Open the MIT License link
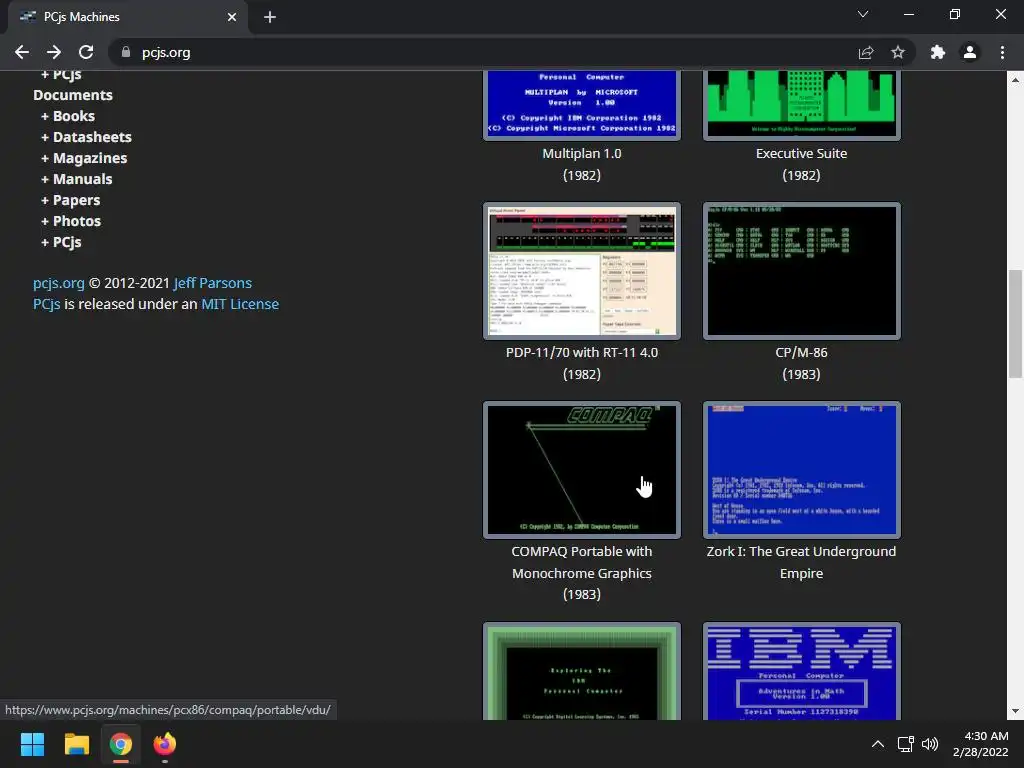 click(240, 304)
